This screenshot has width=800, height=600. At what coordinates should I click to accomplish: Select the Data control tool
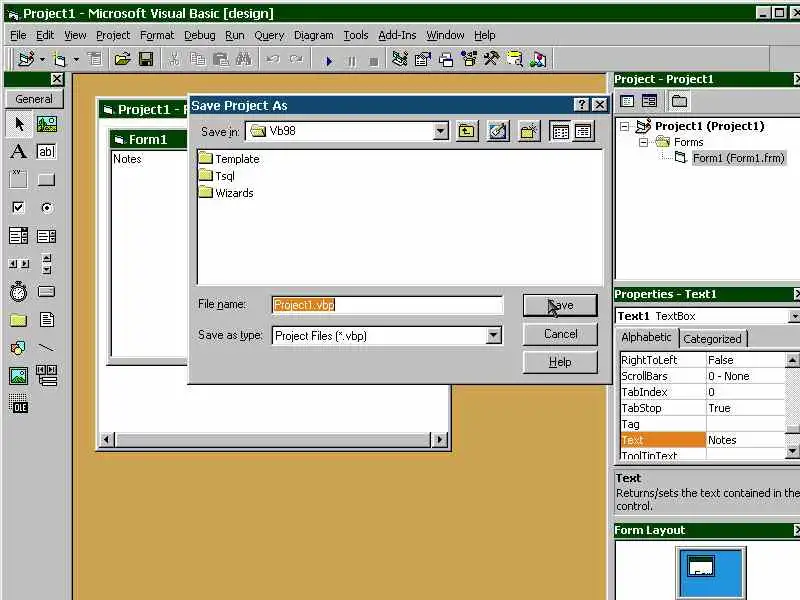pos(46,376)
